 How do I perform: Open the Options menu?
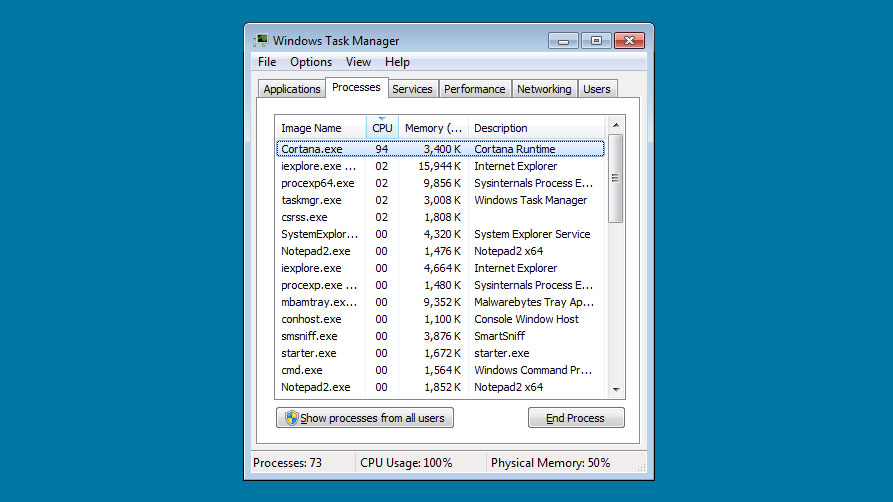tap(311, 62)
